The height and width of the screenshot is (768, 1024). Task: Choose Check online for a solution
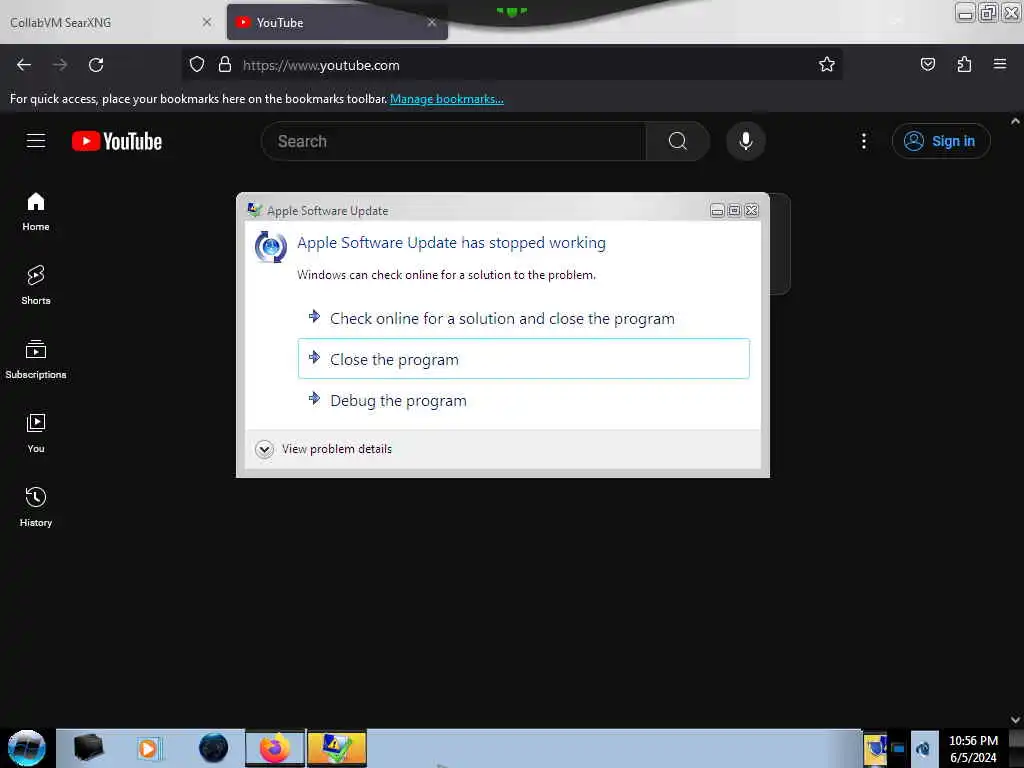click(524, 319)
